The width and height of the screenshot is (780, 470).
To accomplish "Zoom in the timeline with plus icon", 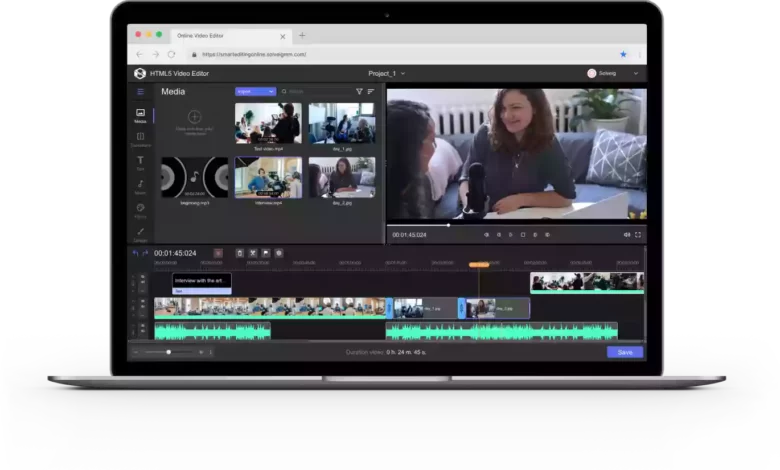I will pyautogui.click(x=201, y=352).
